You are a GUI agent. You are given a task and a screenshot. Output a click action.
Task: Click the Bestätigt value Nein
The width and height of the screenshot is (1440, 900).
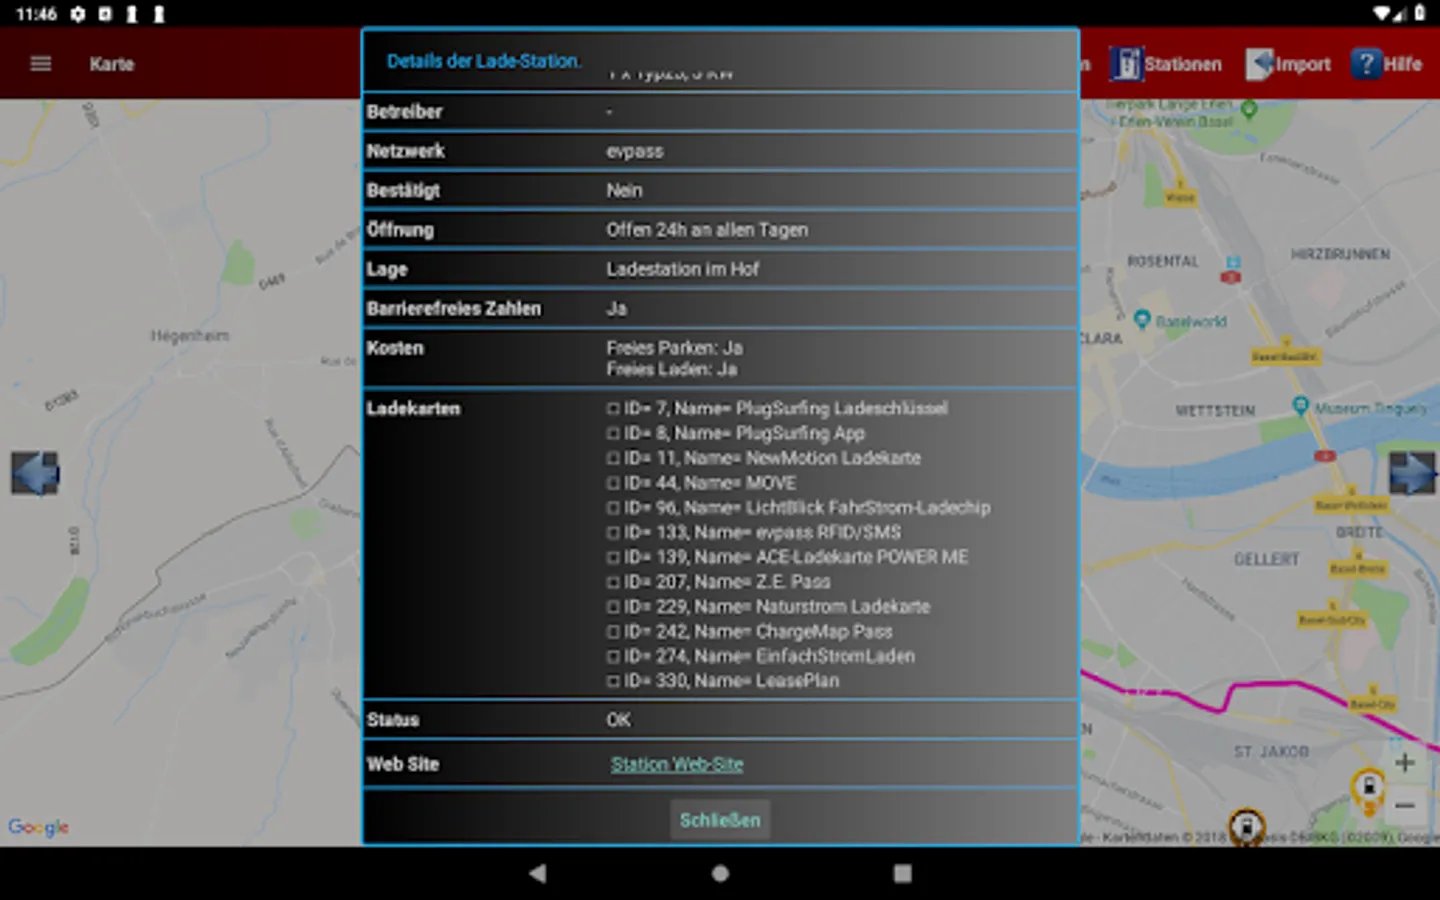624,190
